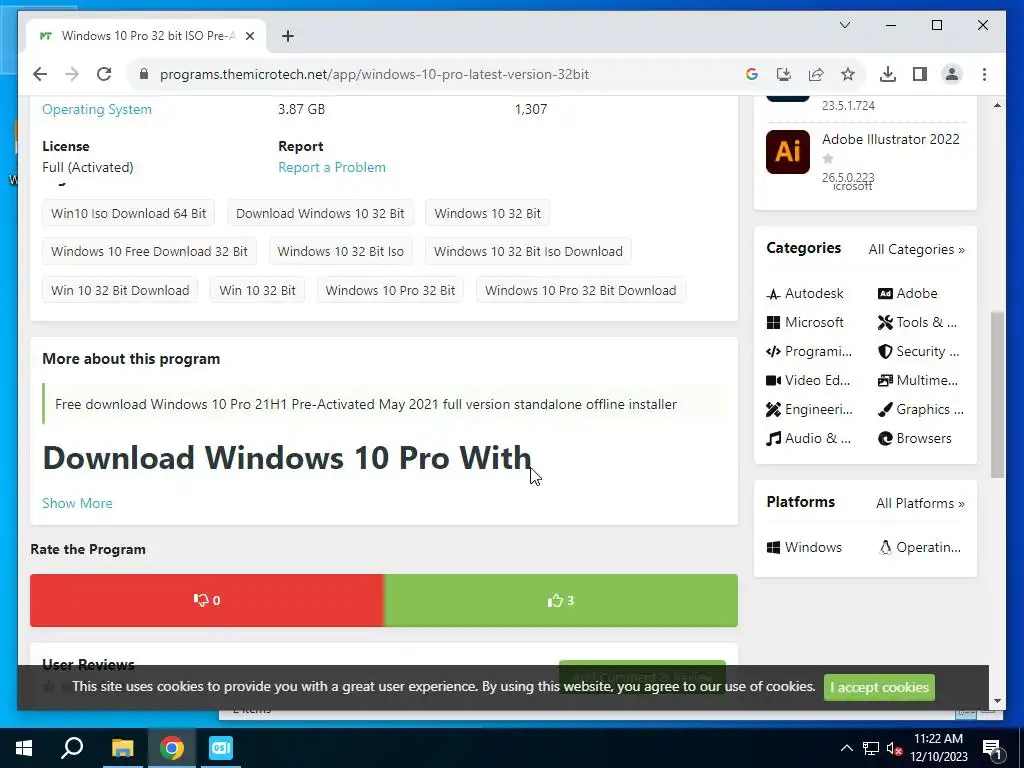Open the Adobe Illustrator 2022 title link

click(x=891, y=139)
